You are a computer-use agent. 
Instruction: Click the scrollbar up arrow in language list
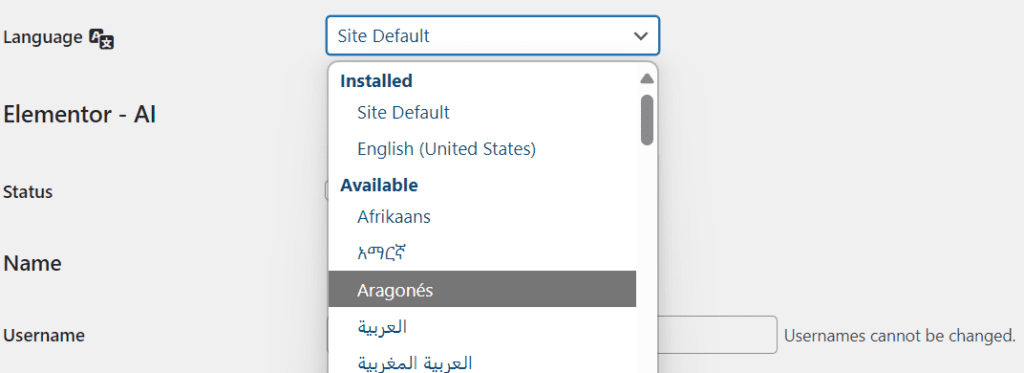pyautogui.click(x=647, y=79)
